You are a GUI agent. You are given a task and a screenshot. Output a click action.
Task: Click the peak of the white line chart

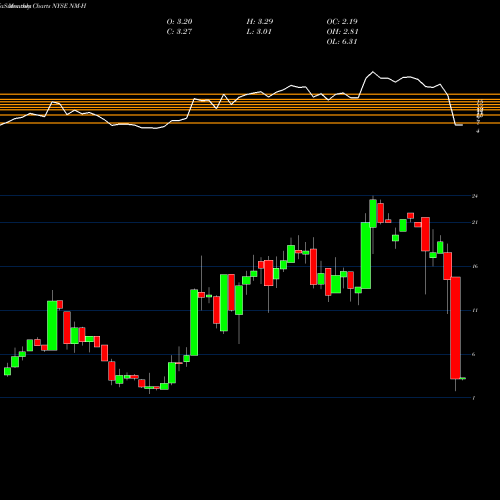pos(373,72)
